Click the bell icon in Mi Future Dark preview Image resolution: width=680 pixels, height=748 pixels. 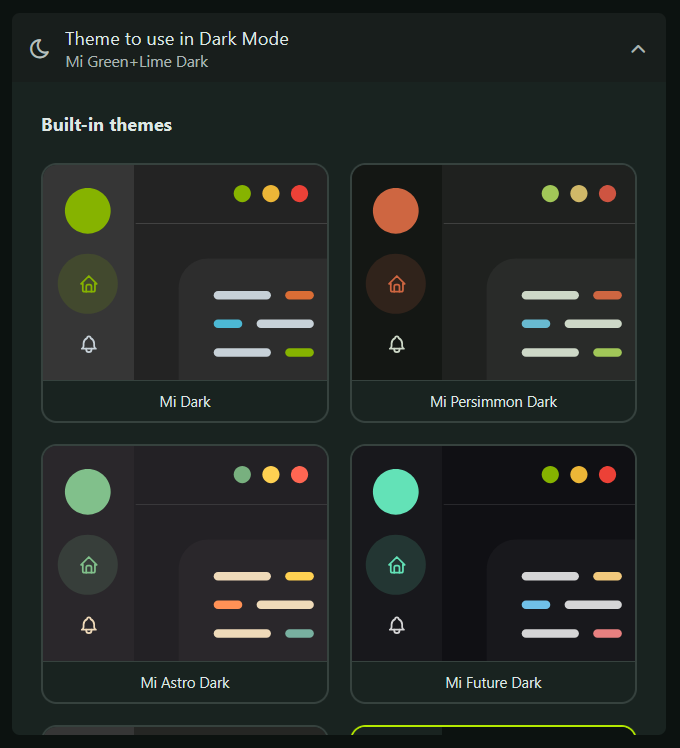tap(397, 625)
